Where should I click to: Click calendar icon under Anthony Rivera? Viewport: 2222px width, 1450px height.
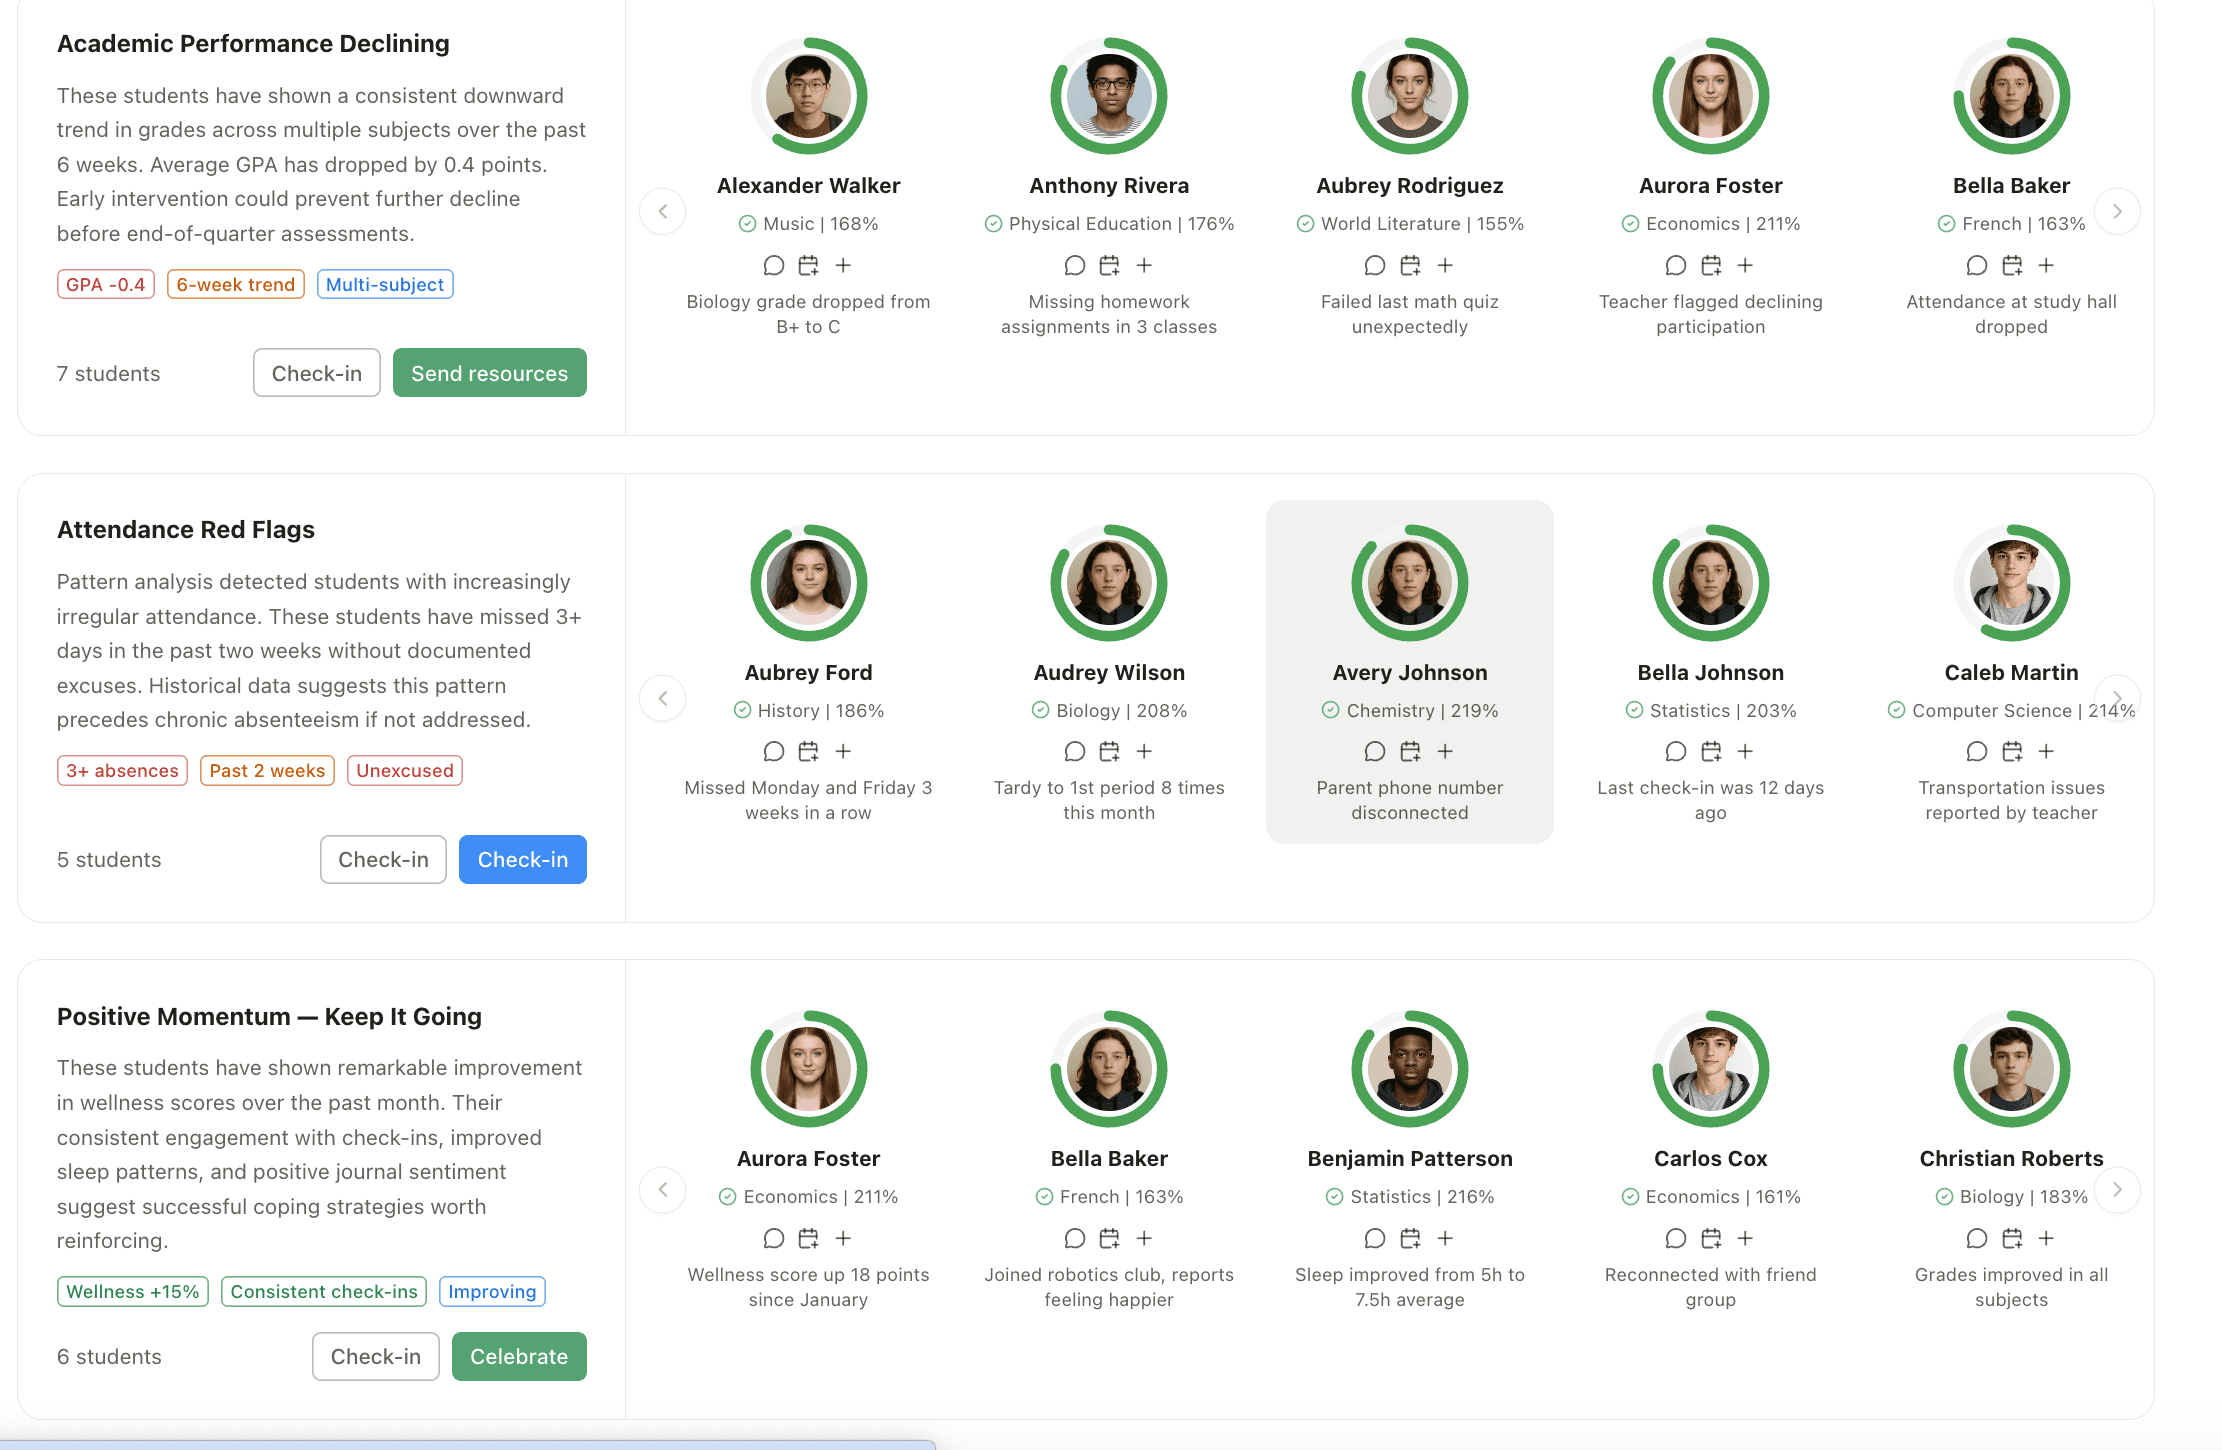point(1109,265)
